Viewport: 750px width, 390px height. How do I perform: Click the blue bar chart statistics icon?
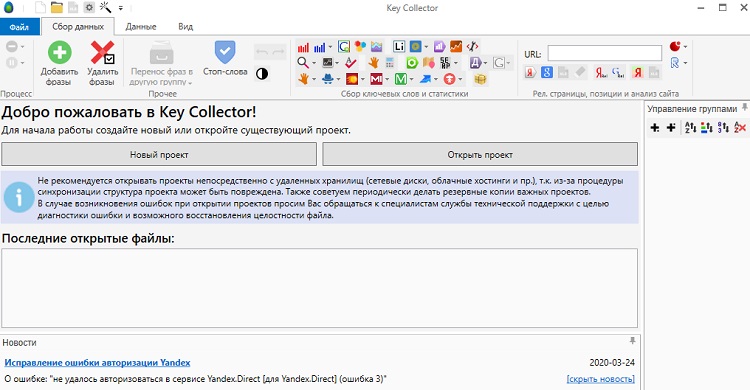320,47
